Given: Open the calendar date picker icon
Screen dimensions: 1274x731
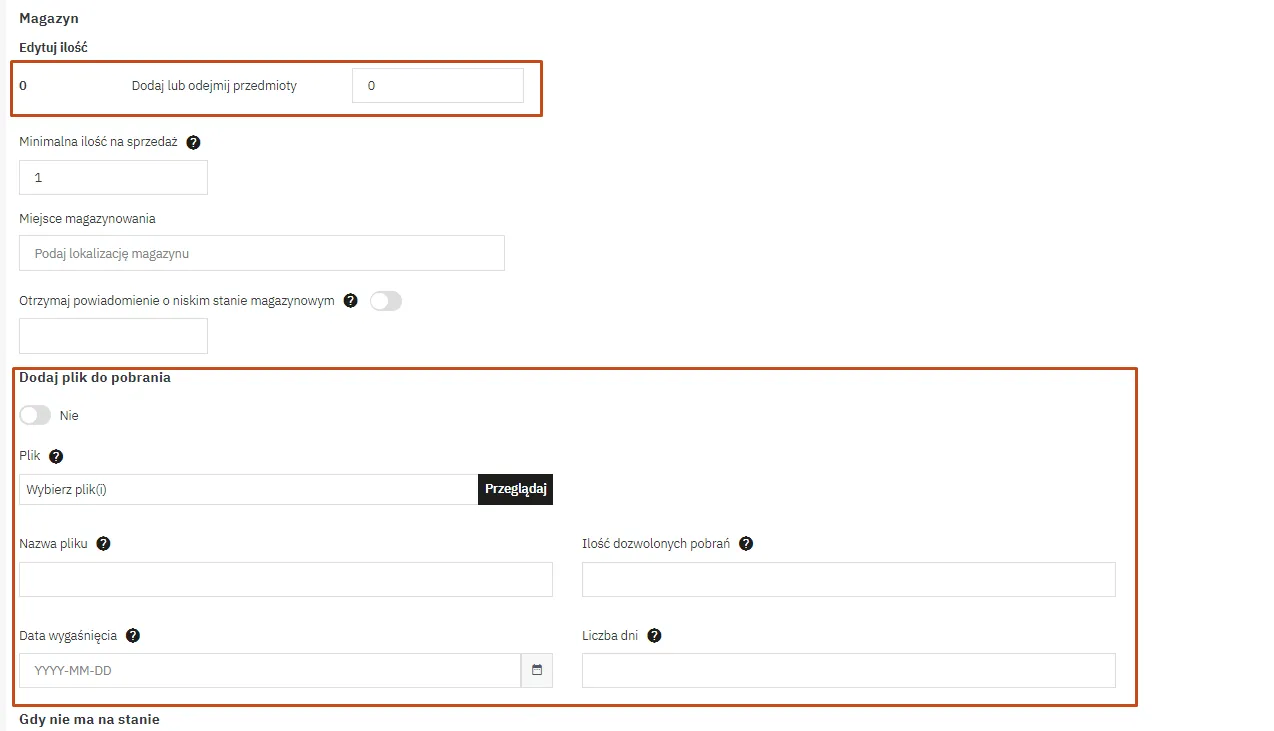Looking at the screenshot, I should [537, 671].
